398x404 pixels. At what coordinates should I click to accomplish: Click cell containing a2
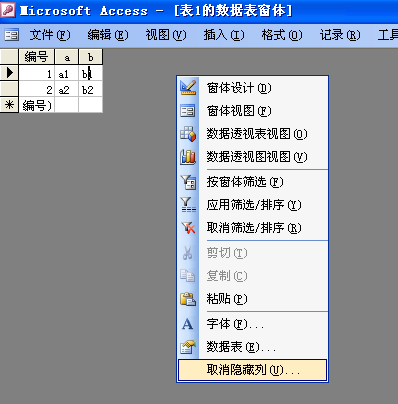67,89
